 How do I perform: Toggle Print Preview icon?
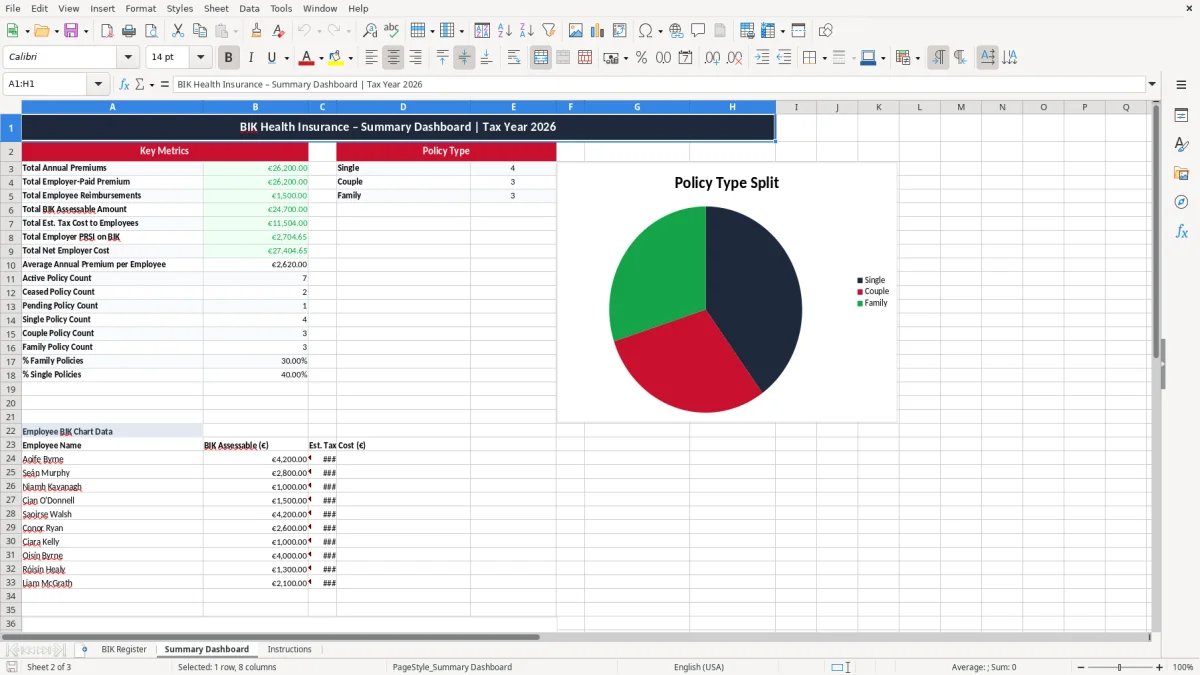coord(151,31)
